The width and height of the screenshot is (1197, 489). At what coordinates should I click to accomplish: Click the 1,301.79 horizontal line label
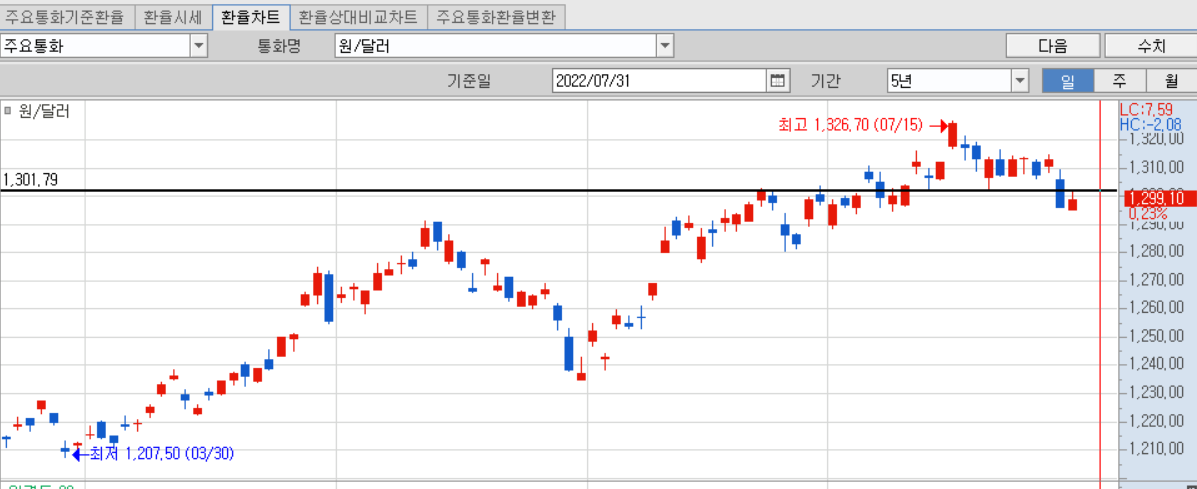pos(31,180)
